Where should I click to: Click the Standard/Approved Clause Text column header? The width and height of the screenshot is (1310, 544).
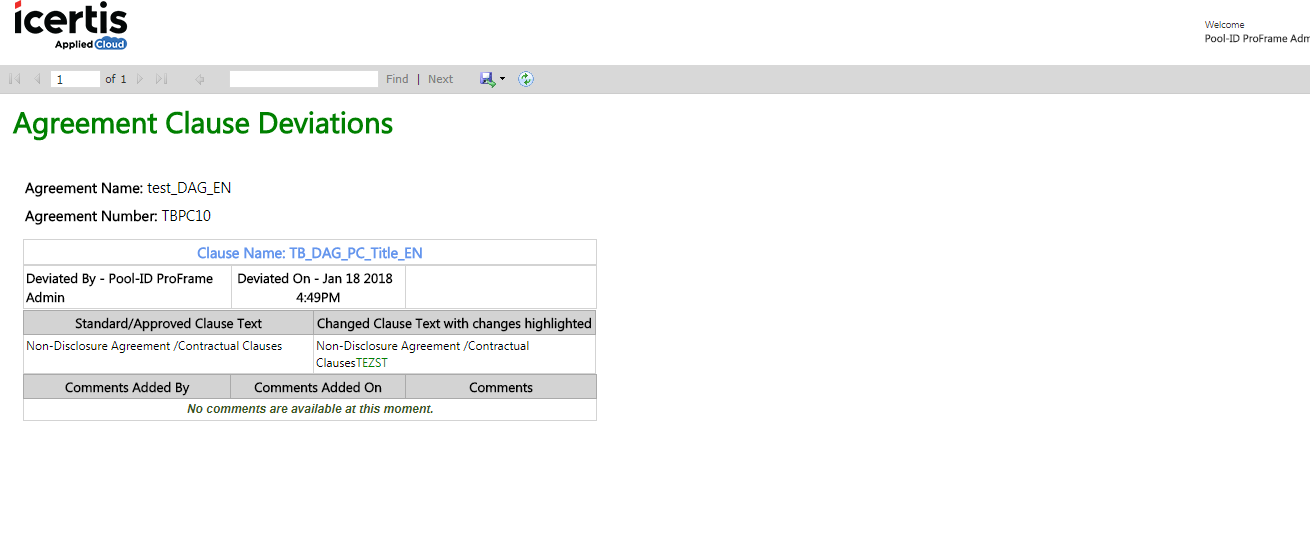[168, 323]
